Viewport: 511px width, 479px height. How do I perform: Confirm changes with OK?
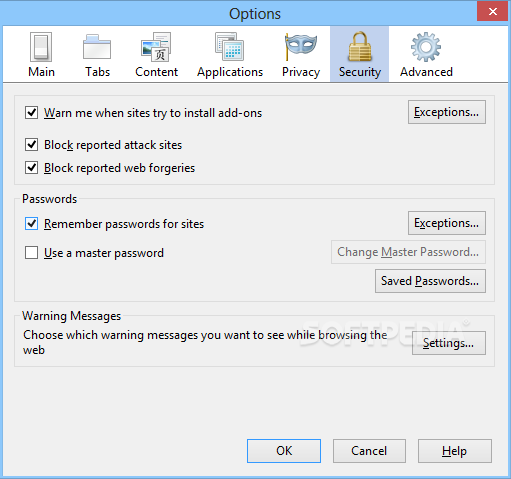284,451
